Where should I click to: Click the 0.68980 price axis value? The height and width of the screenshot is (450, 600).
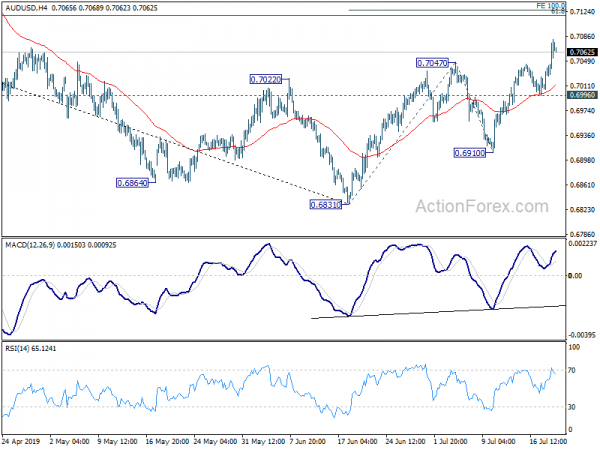tap(582, 160)
